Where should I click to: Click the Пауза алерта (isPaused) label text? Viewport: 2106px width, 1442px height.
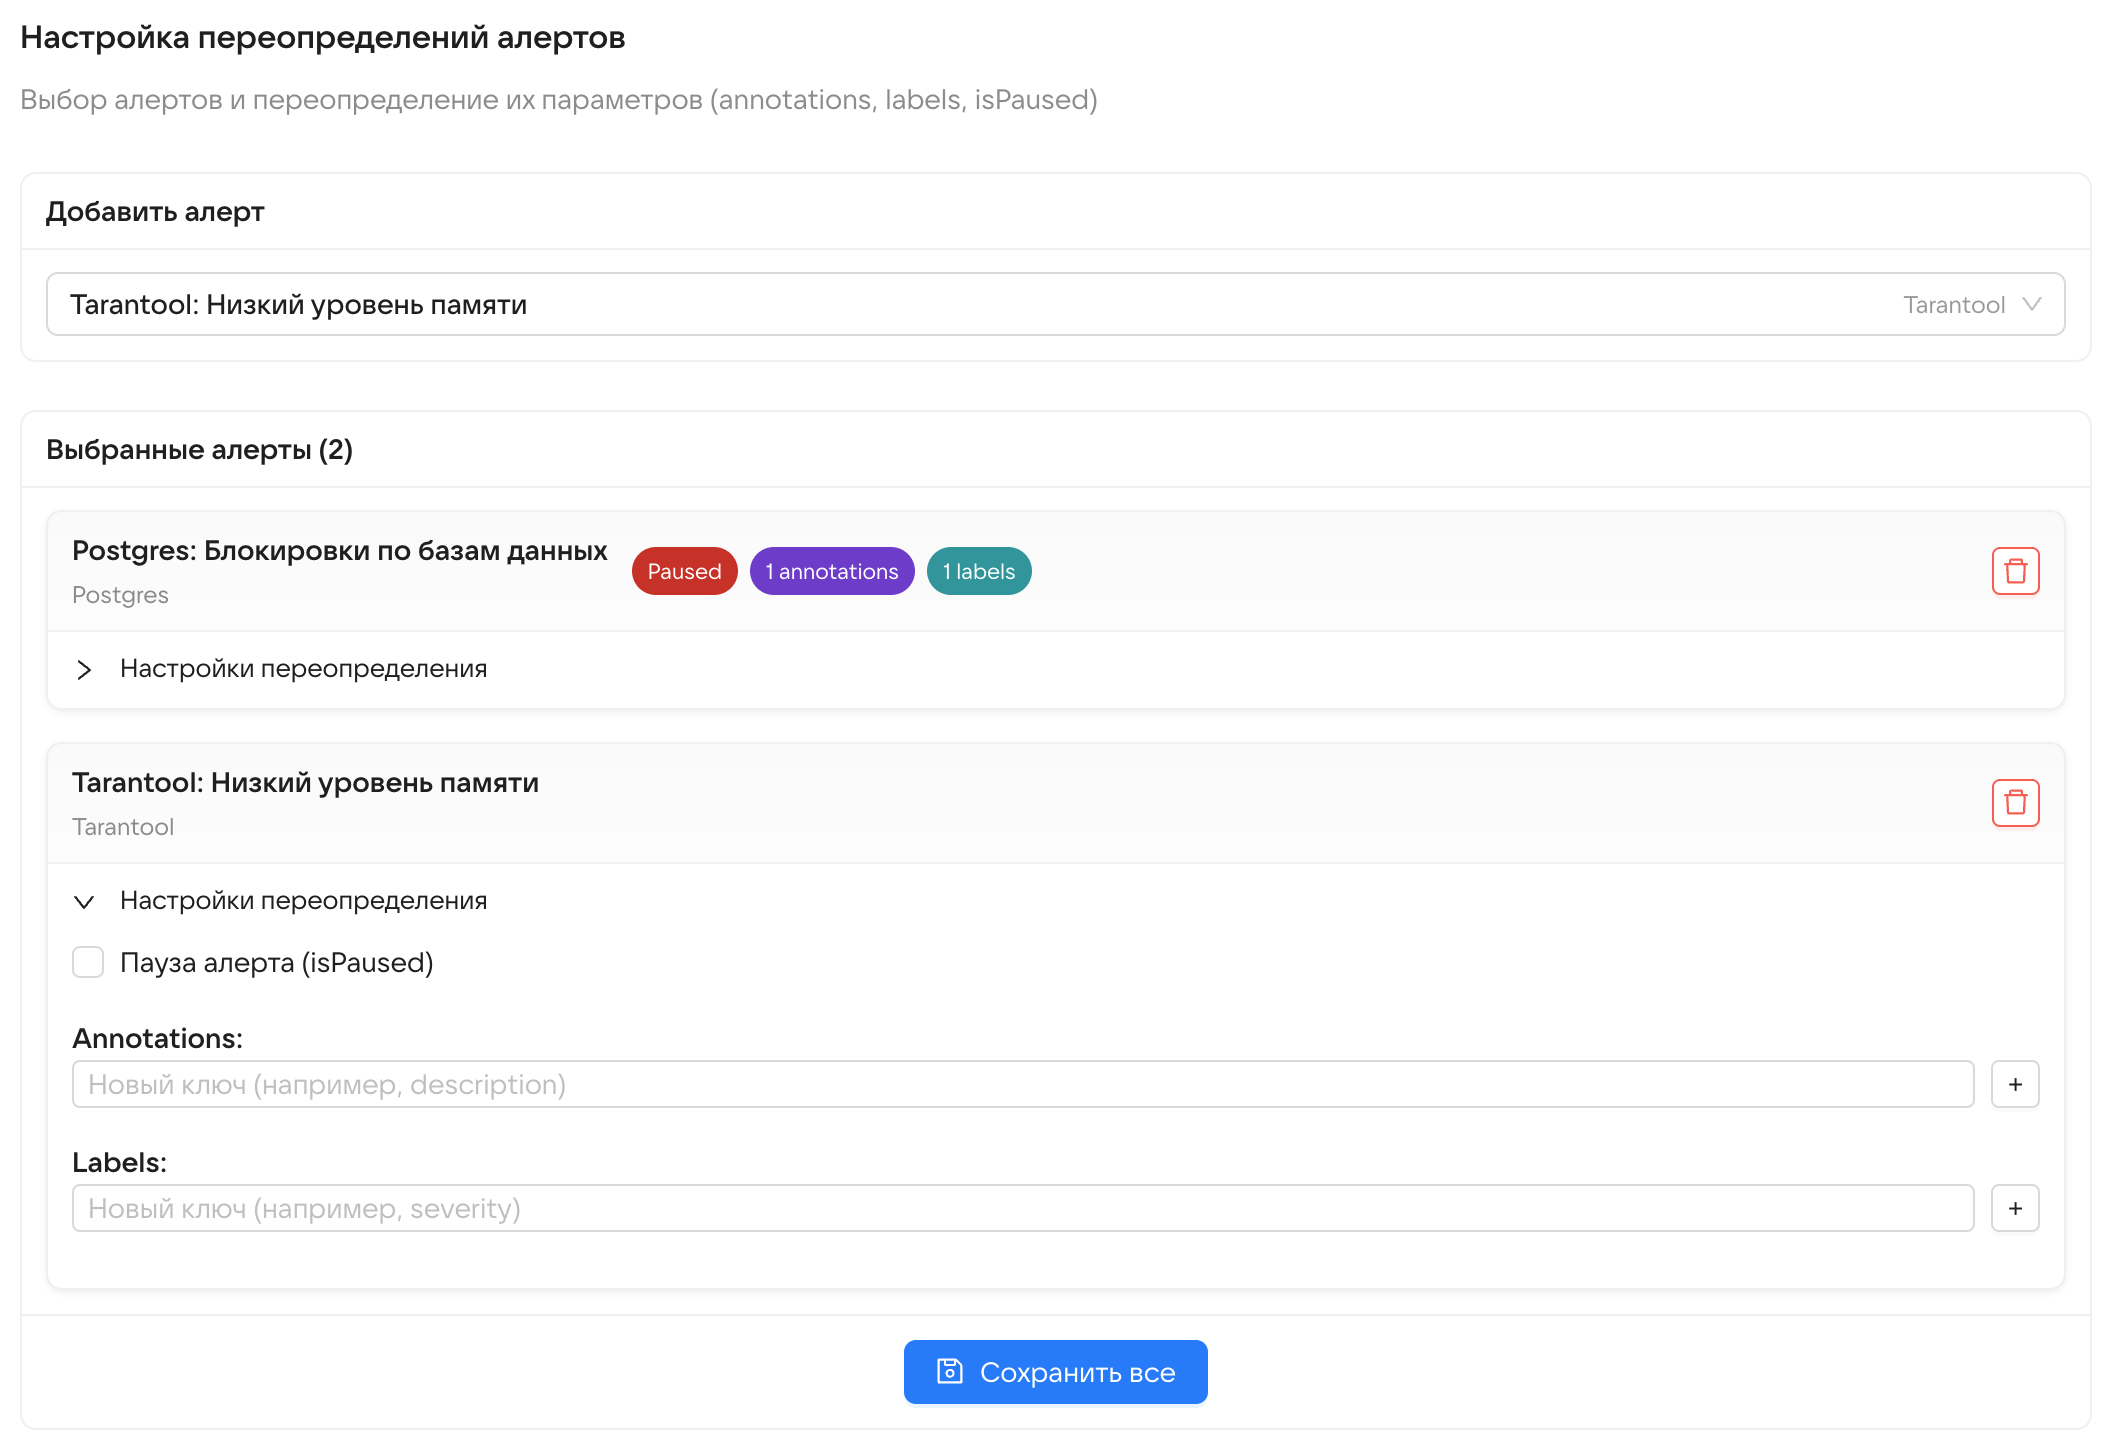click(276, 963)
